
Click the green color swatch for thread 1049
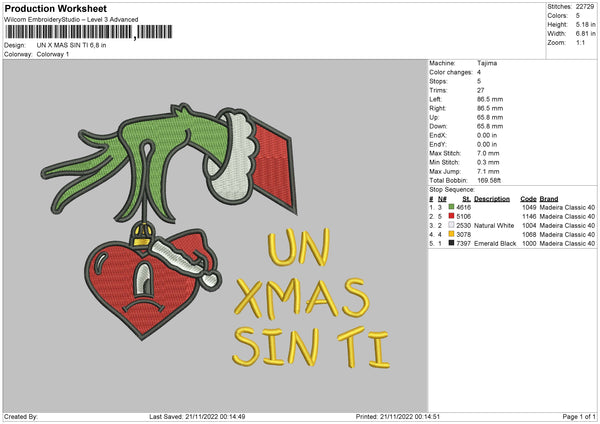pyautogui.click(x=451, y=207)
